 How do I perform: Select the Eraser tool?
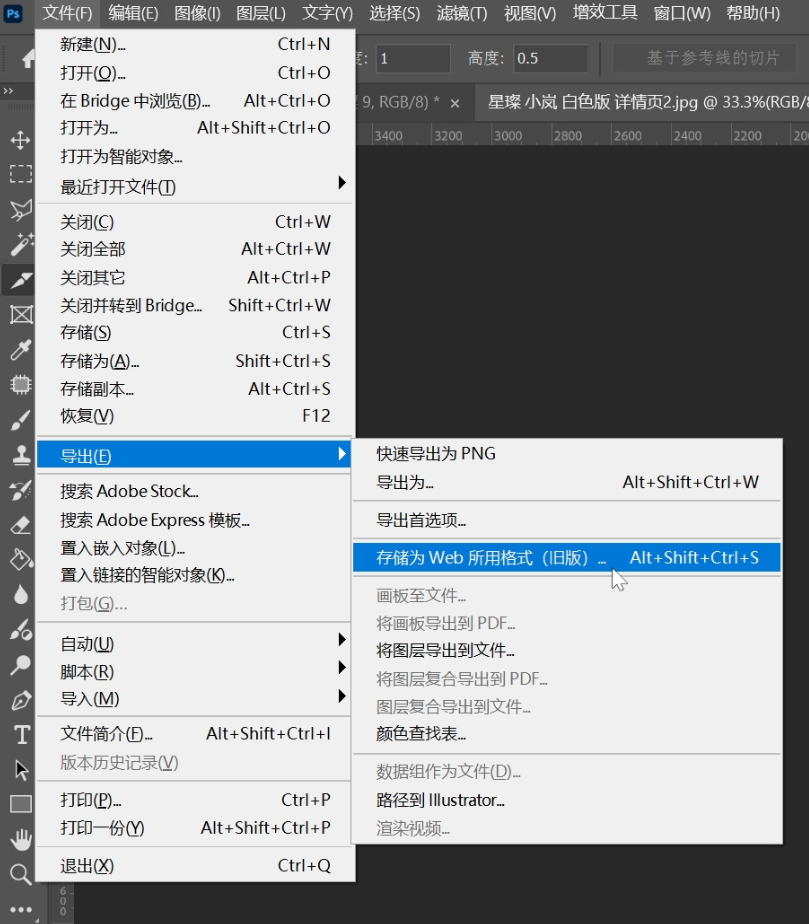click(20, 524)
